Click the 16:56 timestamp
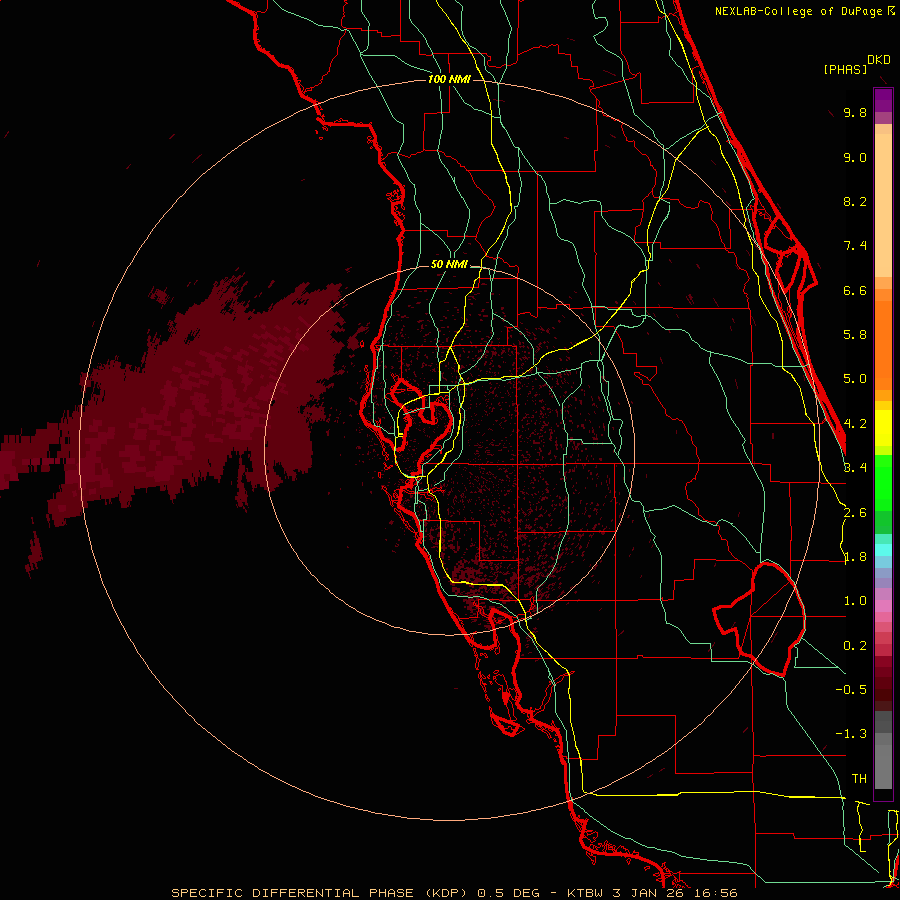This screenshot has height=900, width=900. tap(715, 893)
